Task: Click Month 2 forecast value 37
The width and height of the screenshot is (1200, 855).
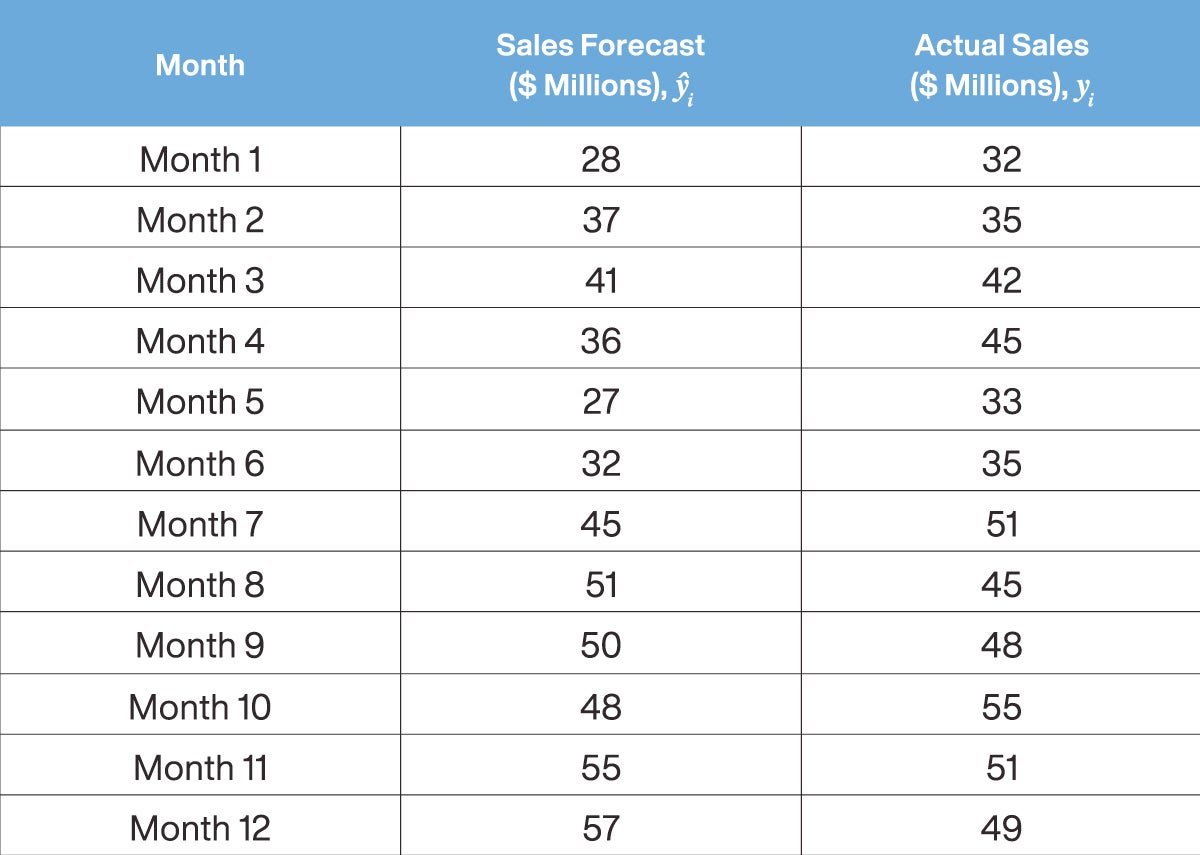Action: pyautogui.click(x=600, y=220)
